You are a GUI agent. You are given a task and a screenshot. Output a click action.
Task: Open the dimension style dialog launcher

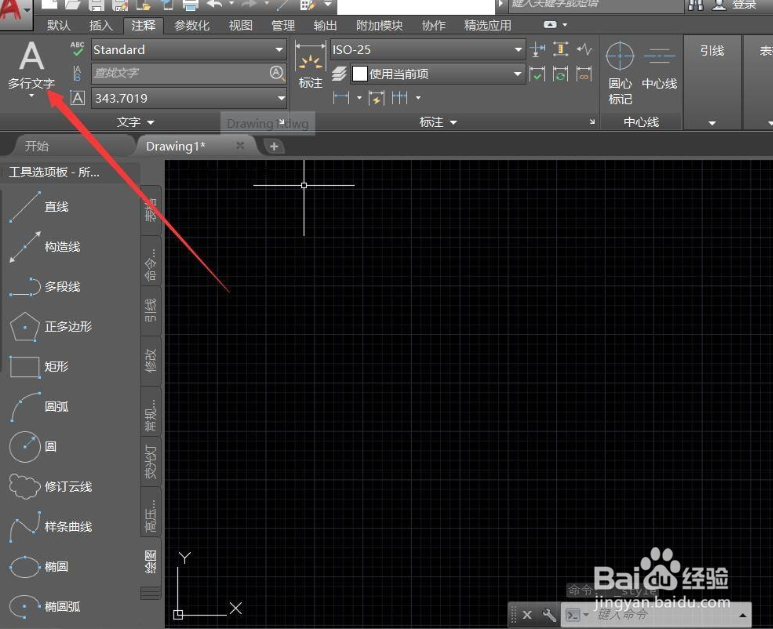click(592, 122)
